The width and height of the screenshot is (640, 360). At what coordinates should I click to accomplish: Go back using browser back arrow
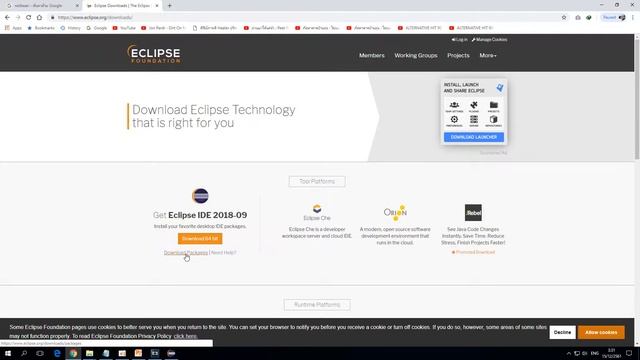pyautogui.click(x=7, y=18)
